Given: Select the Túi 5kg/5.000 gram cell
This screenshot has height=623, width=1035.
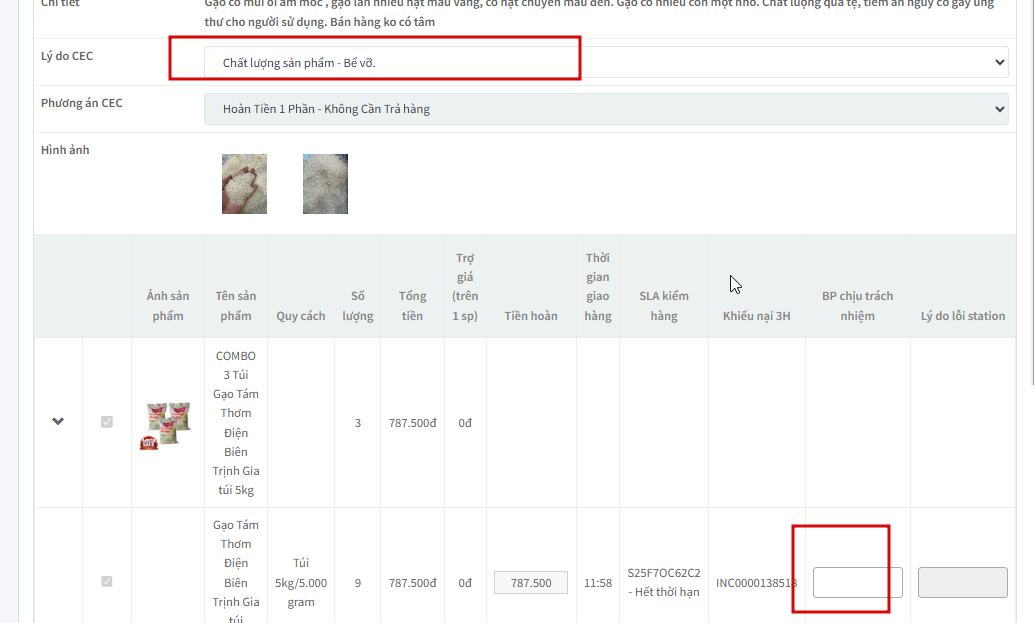Looking at the screenshot, I should click(301, 582).
